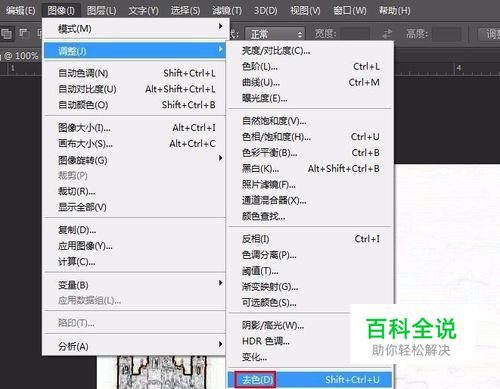The image size is (500, 389).
Task: Open 照片滤镜(F) adjustment
Action: [310, 185]
